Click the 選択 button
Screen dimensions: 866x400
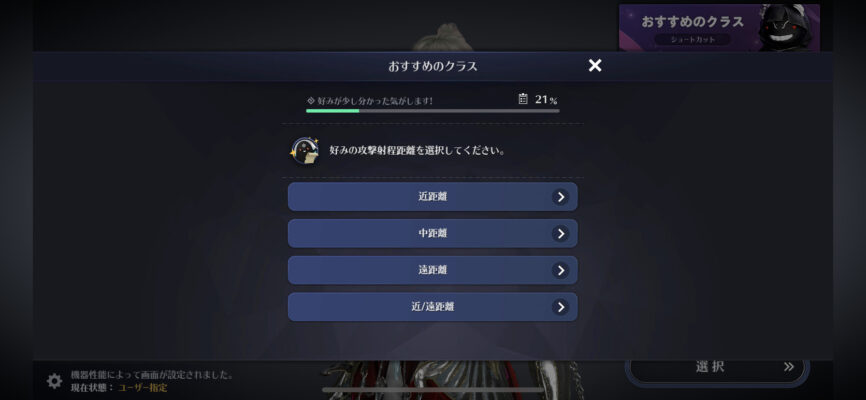point(717,368)
